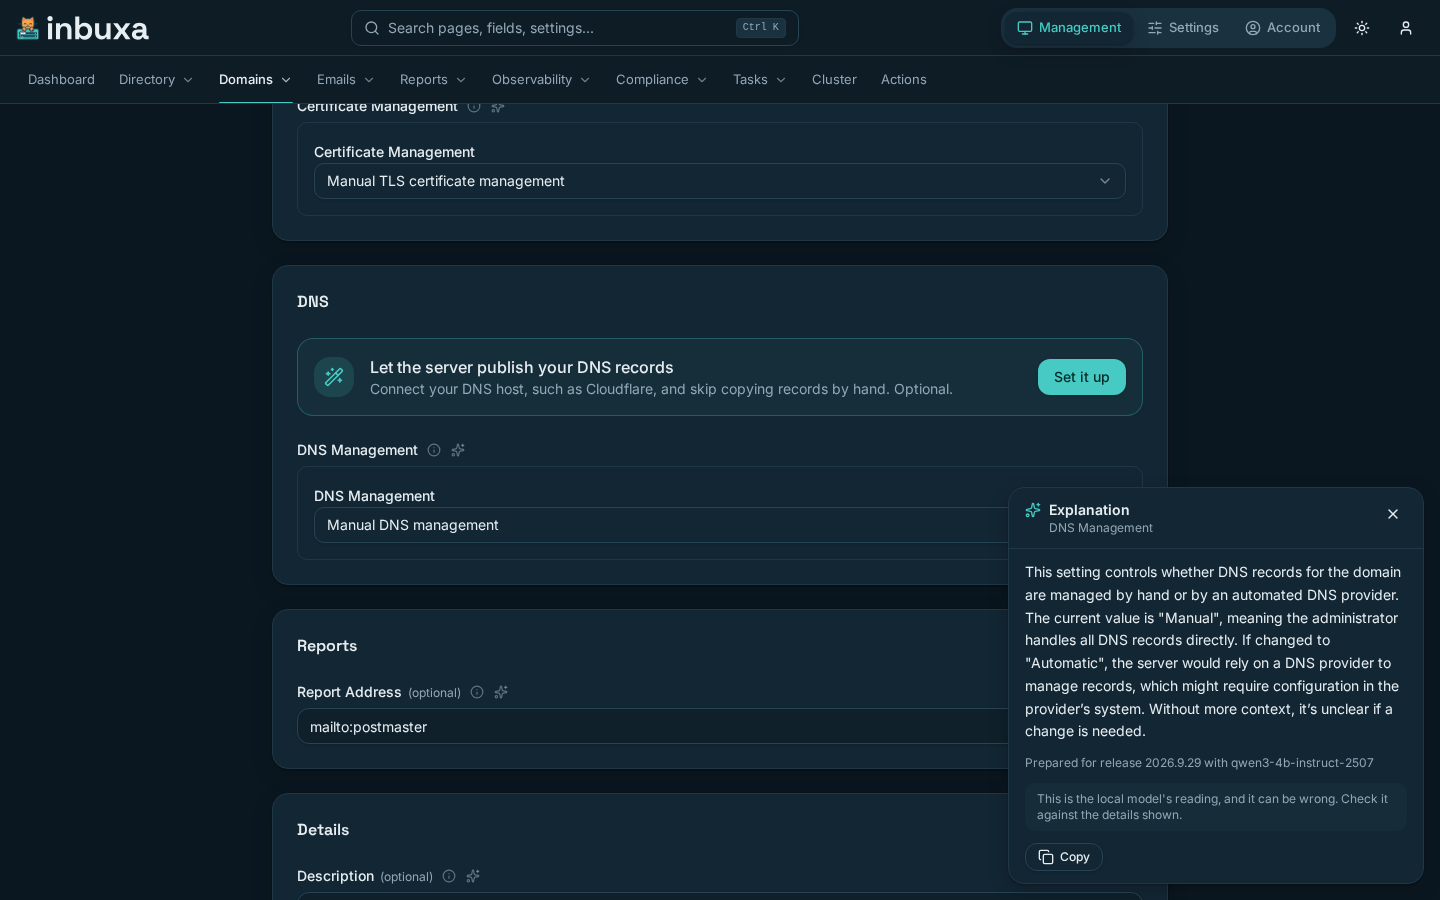This screenshot has width=1440, height=900.
Task: Open the Manual DNS management dropdown
Action: pyautogui.click(x=661, y=525)
